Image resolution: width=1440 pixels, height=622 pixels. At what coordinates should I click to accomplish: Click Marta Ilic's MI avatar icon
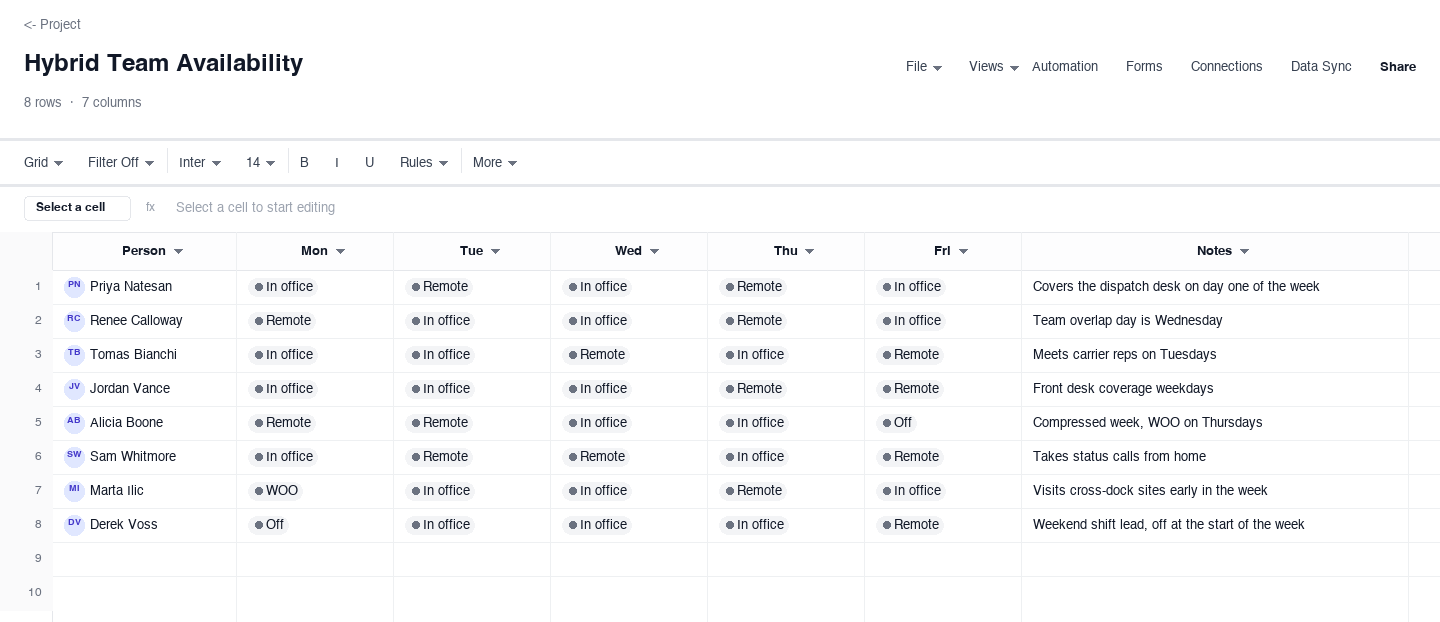point(74,491)
